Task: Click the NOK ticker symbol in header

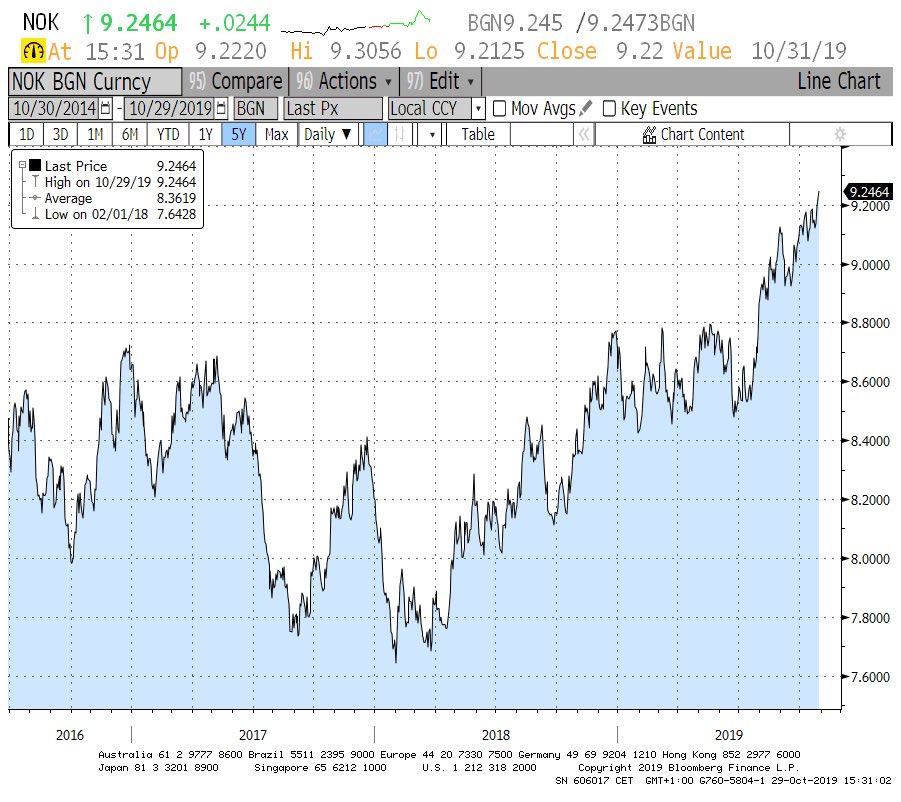Action: tap(40, 22)
